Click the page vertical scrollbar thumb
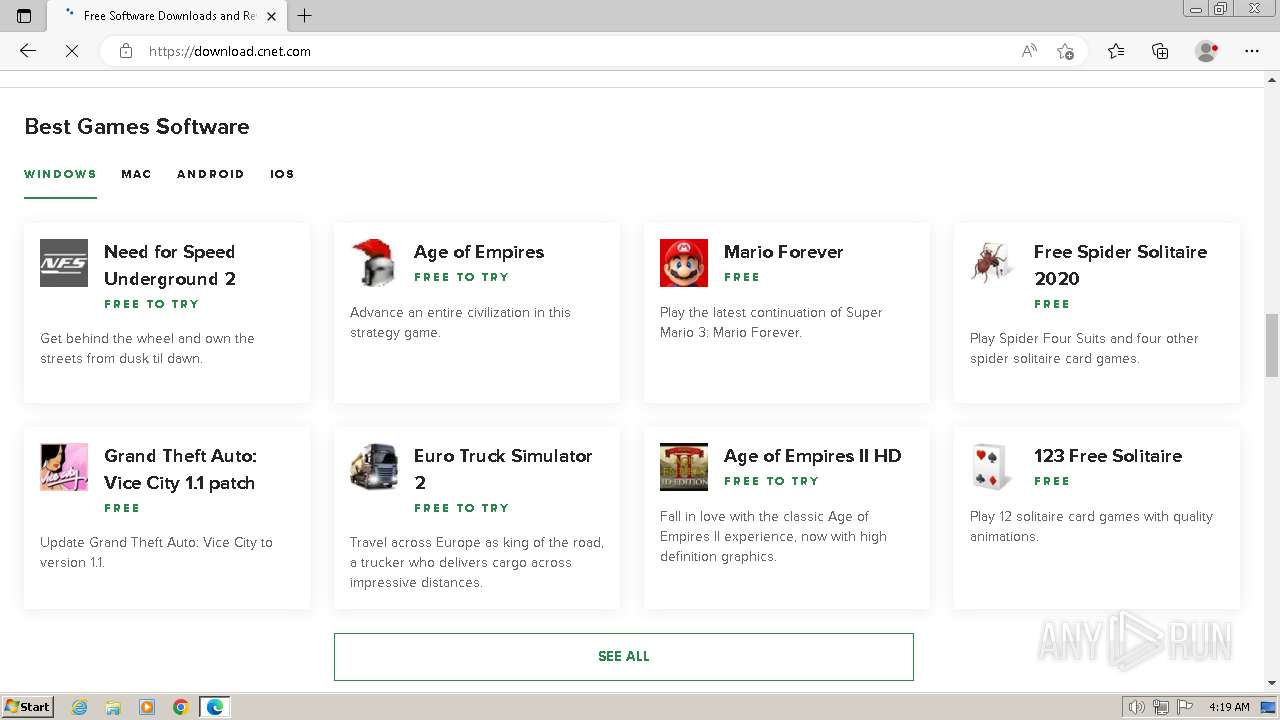 point(1272,345)
